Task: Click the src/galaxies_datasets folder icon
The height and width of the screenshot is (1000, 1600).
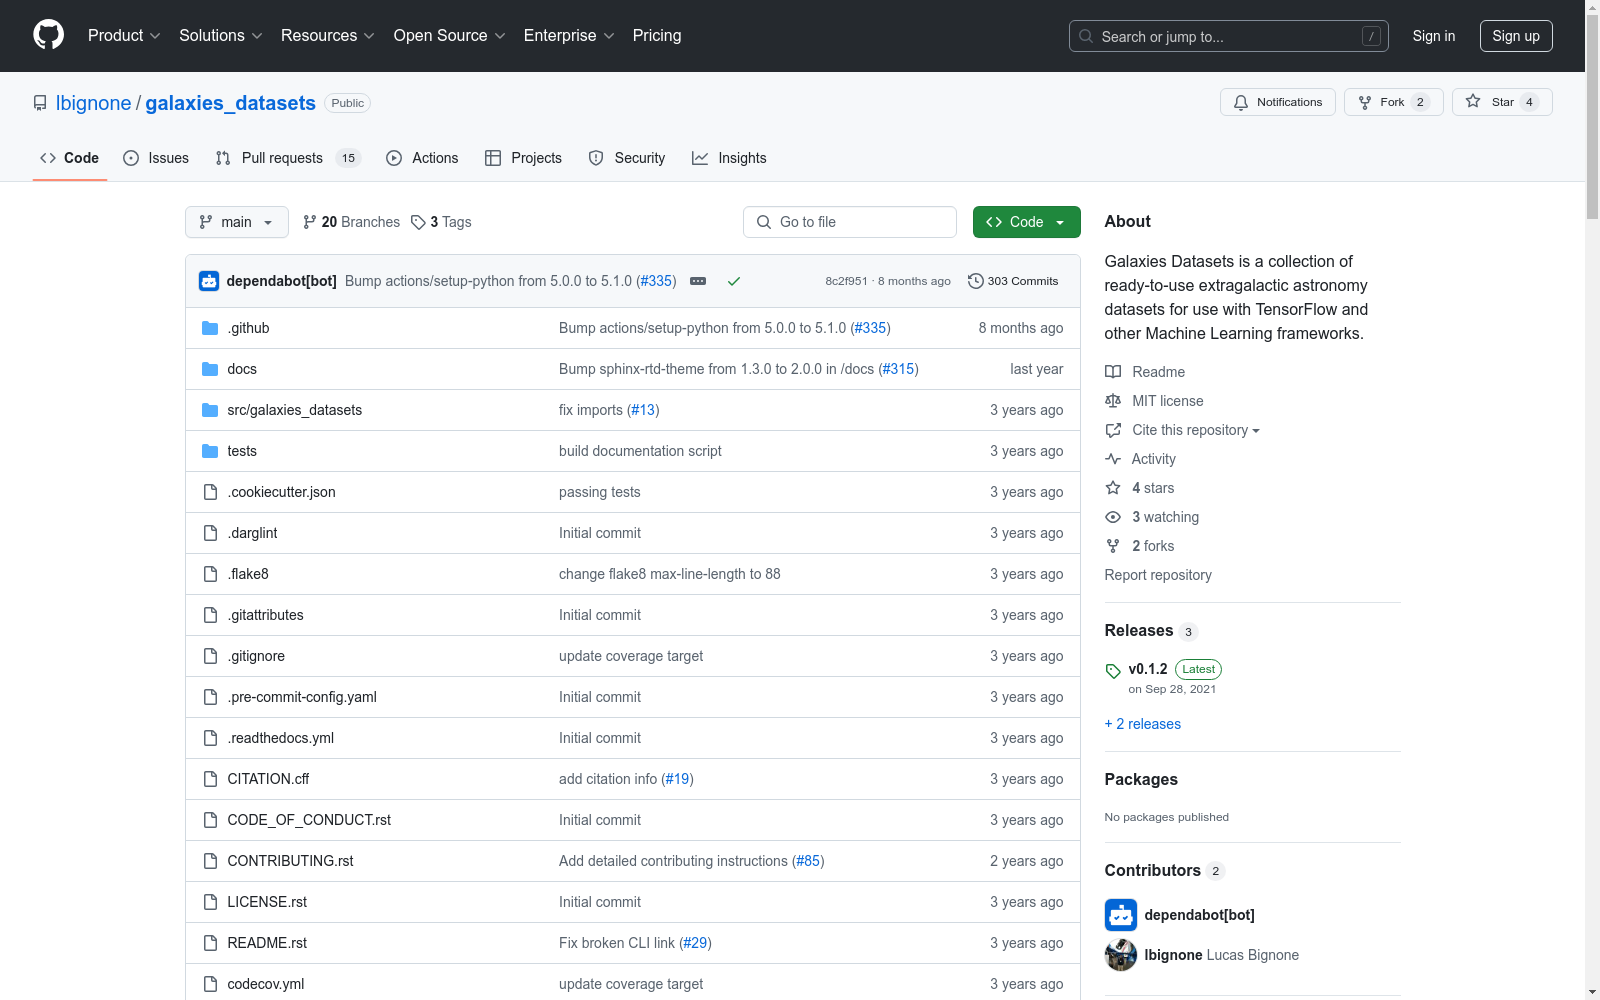Action: 210,410
